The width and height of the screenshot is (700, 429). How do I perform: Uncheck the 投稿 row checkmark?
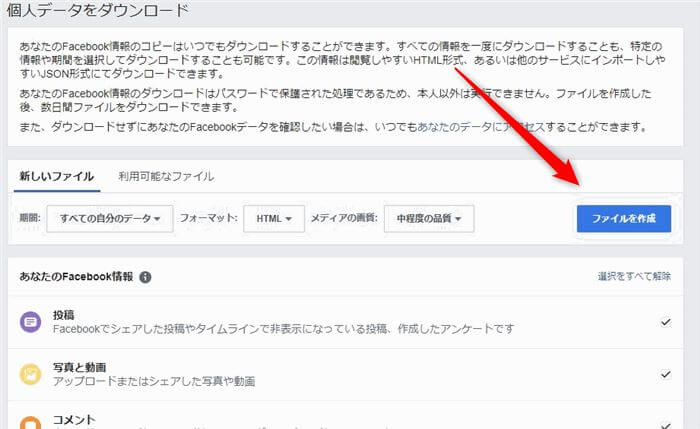[666, 322]
